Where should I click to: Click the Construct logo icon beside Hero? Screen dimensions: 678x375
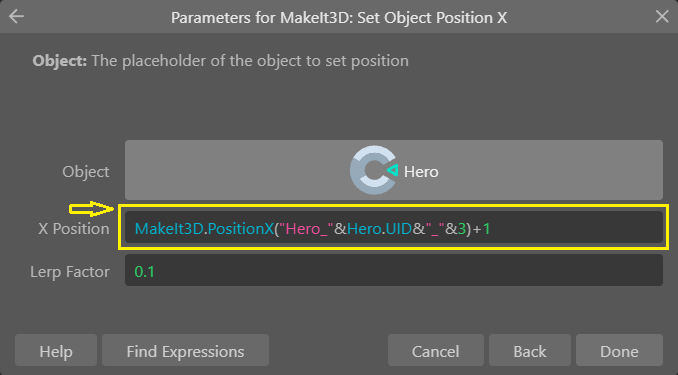[374, 170]
